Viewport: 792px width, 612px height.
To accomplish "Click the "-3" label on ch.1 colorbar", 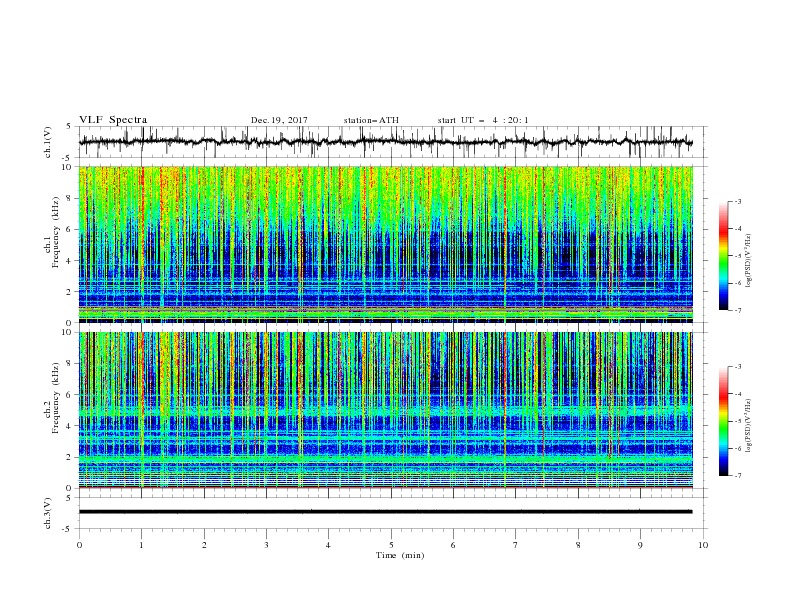I will click(x=738, y=201).
